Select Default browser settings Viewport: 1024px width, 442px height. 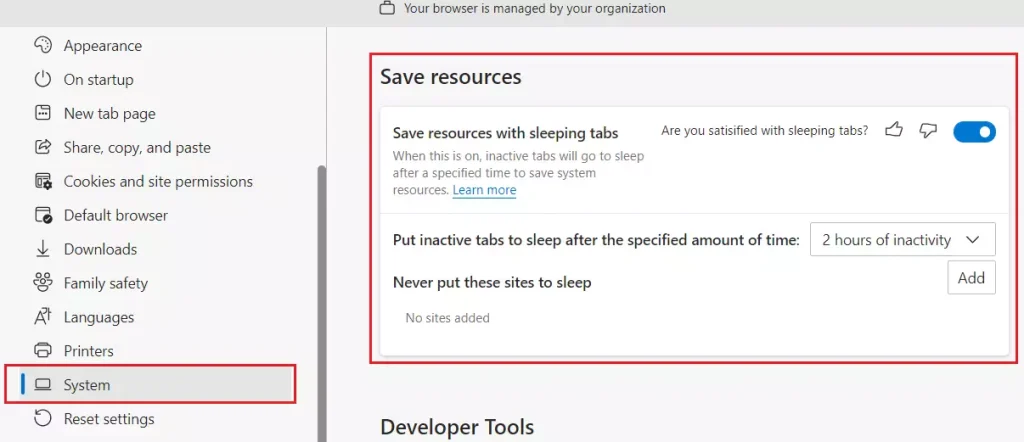point(116,215)
